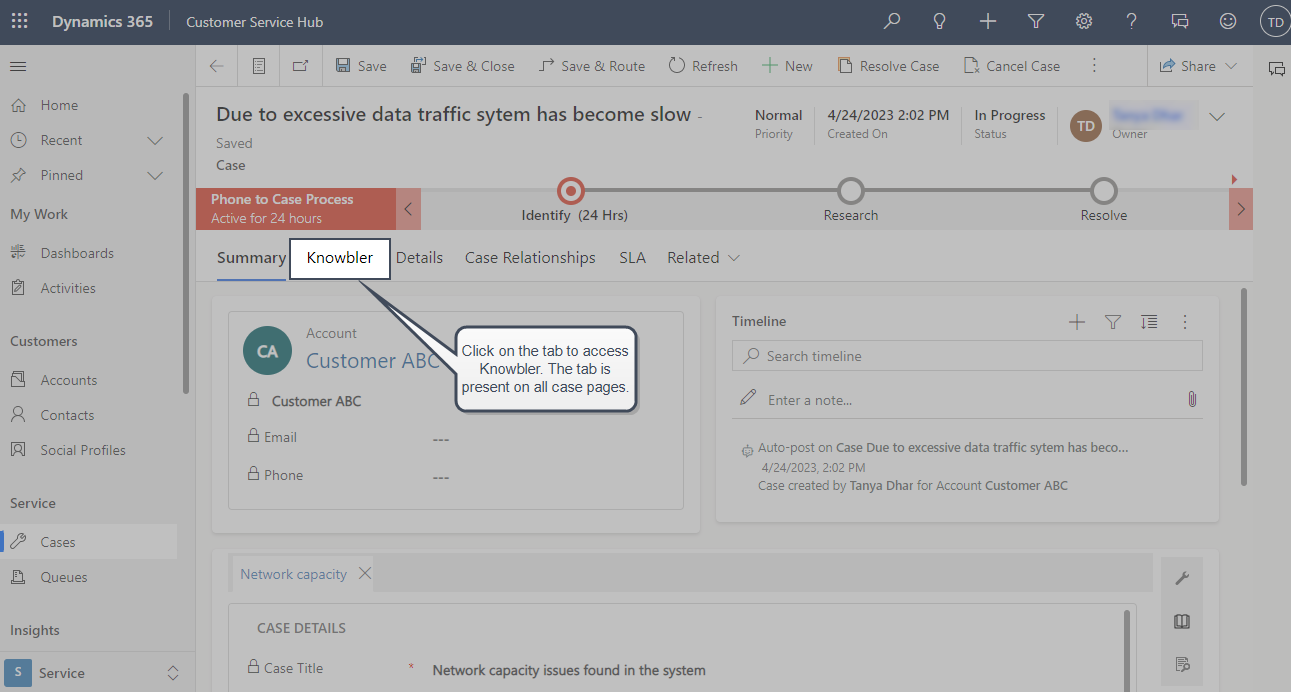This screenshot has height=692, width=1291.
Task: Open the record in a new window
Action: click(x=300, y=66)
